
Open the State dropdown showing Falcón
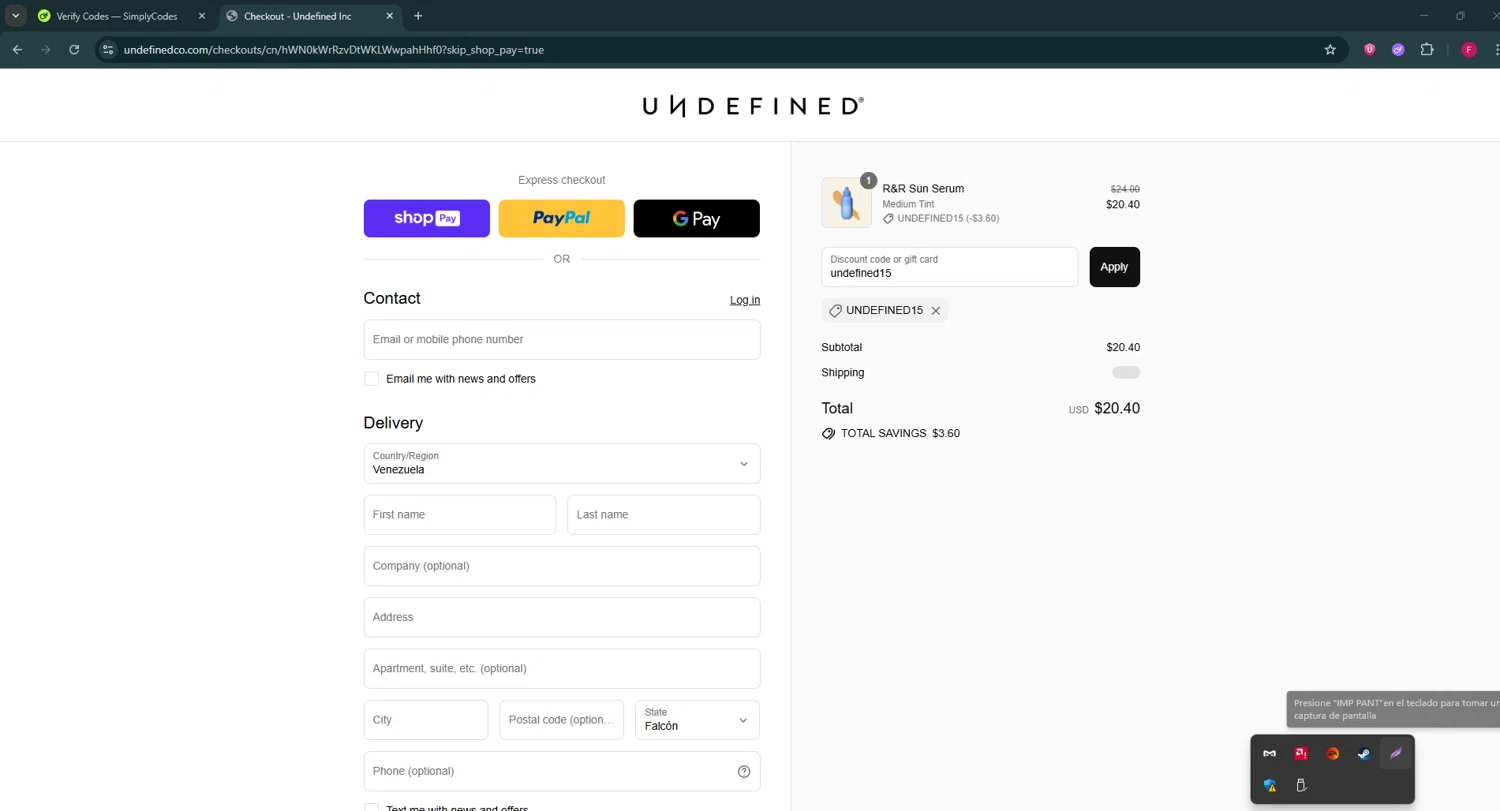coord(697,720)
